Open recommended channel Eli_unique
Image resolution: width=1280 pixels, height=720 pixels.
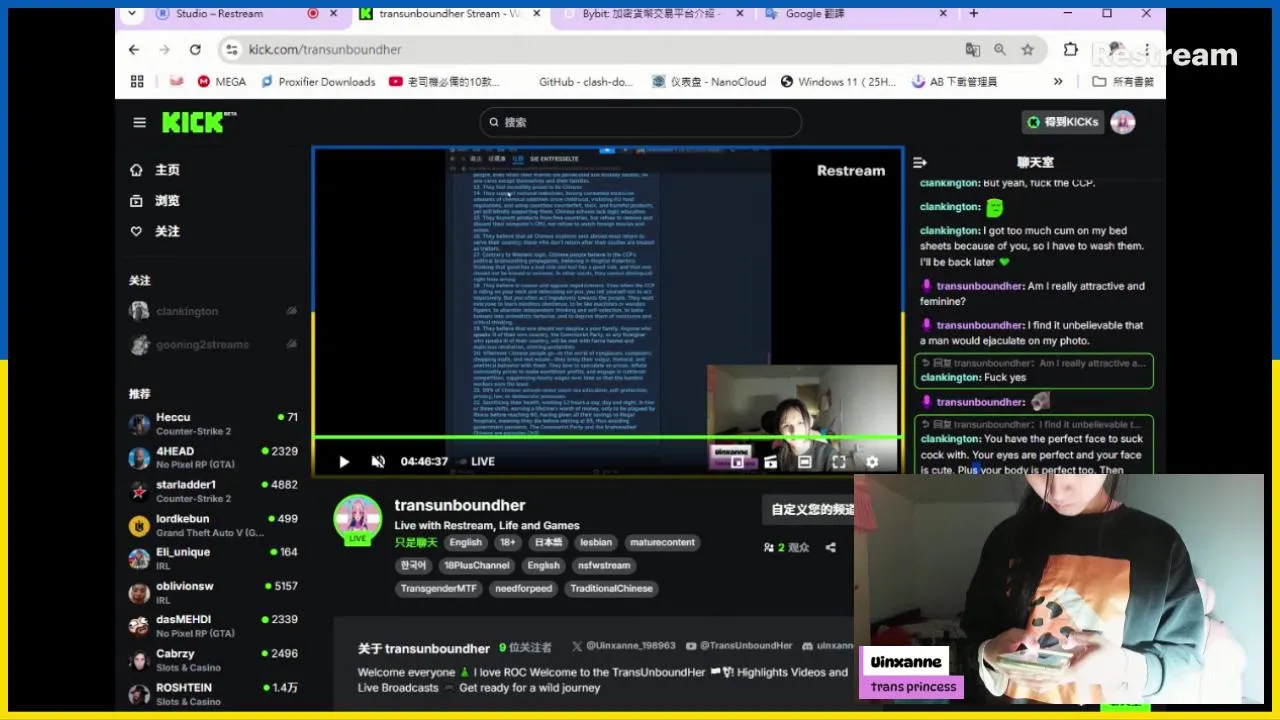[213, 559]
